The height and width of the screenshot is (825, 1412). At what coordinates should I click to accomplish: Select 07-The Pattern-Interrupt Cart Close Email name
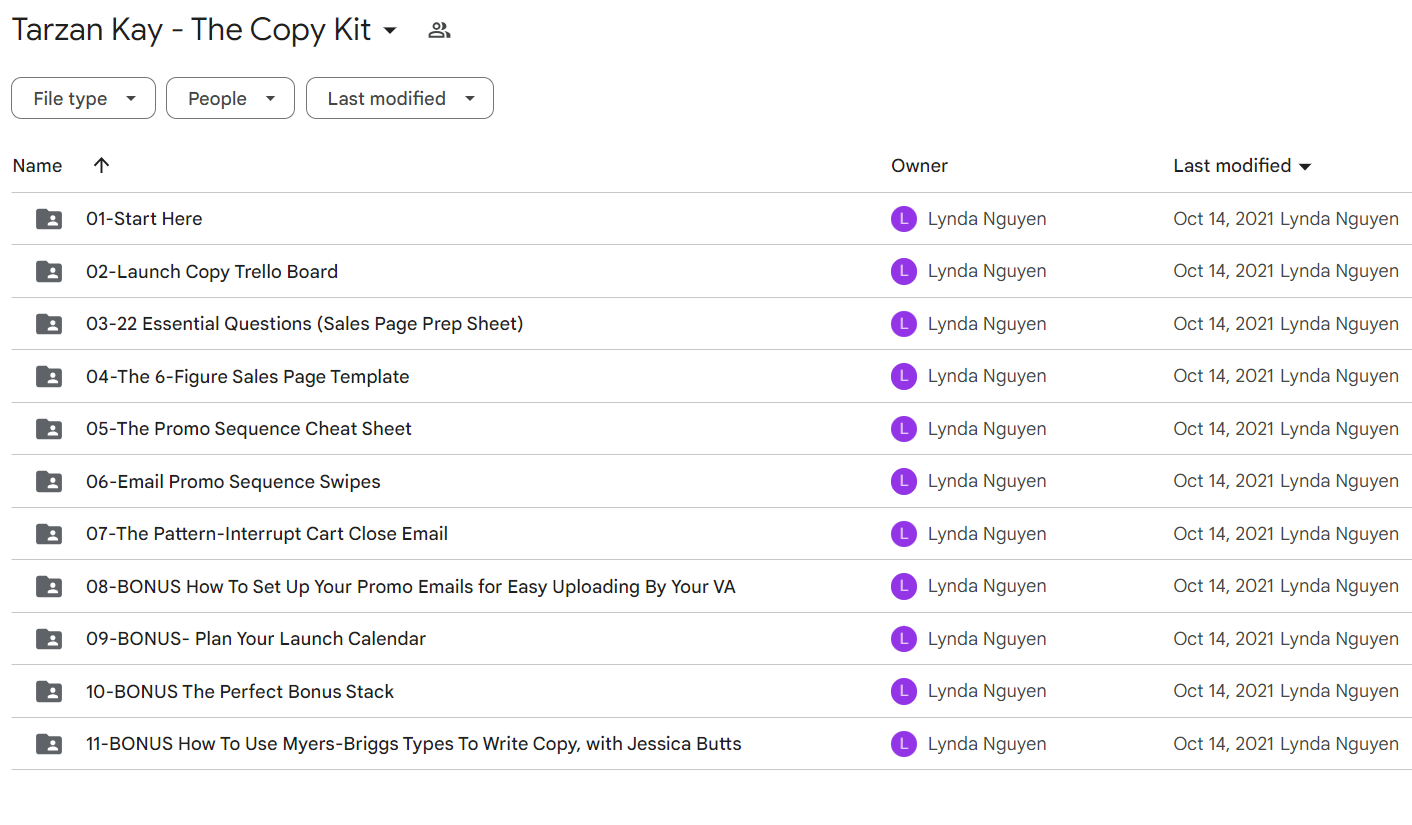(267, 534)
